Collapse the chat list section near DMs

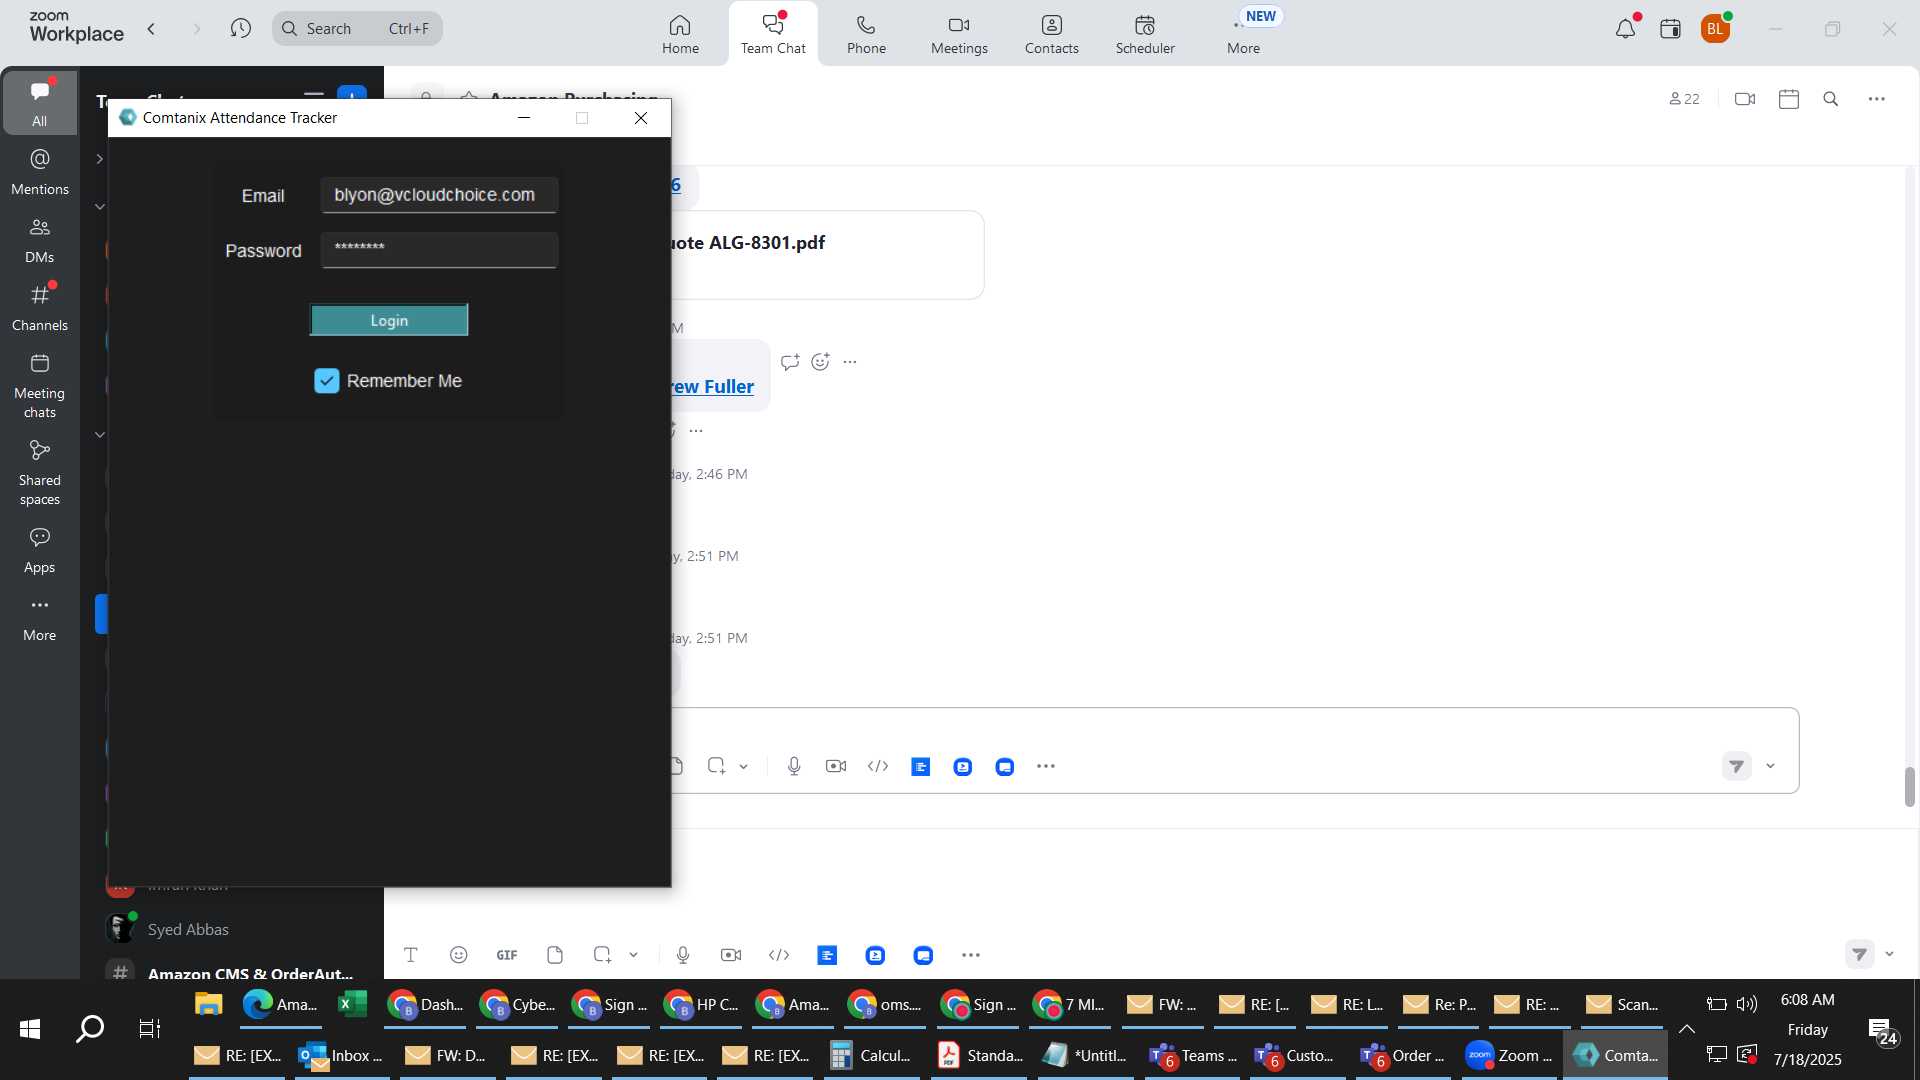pyautogui.click(x=100, y=206)
